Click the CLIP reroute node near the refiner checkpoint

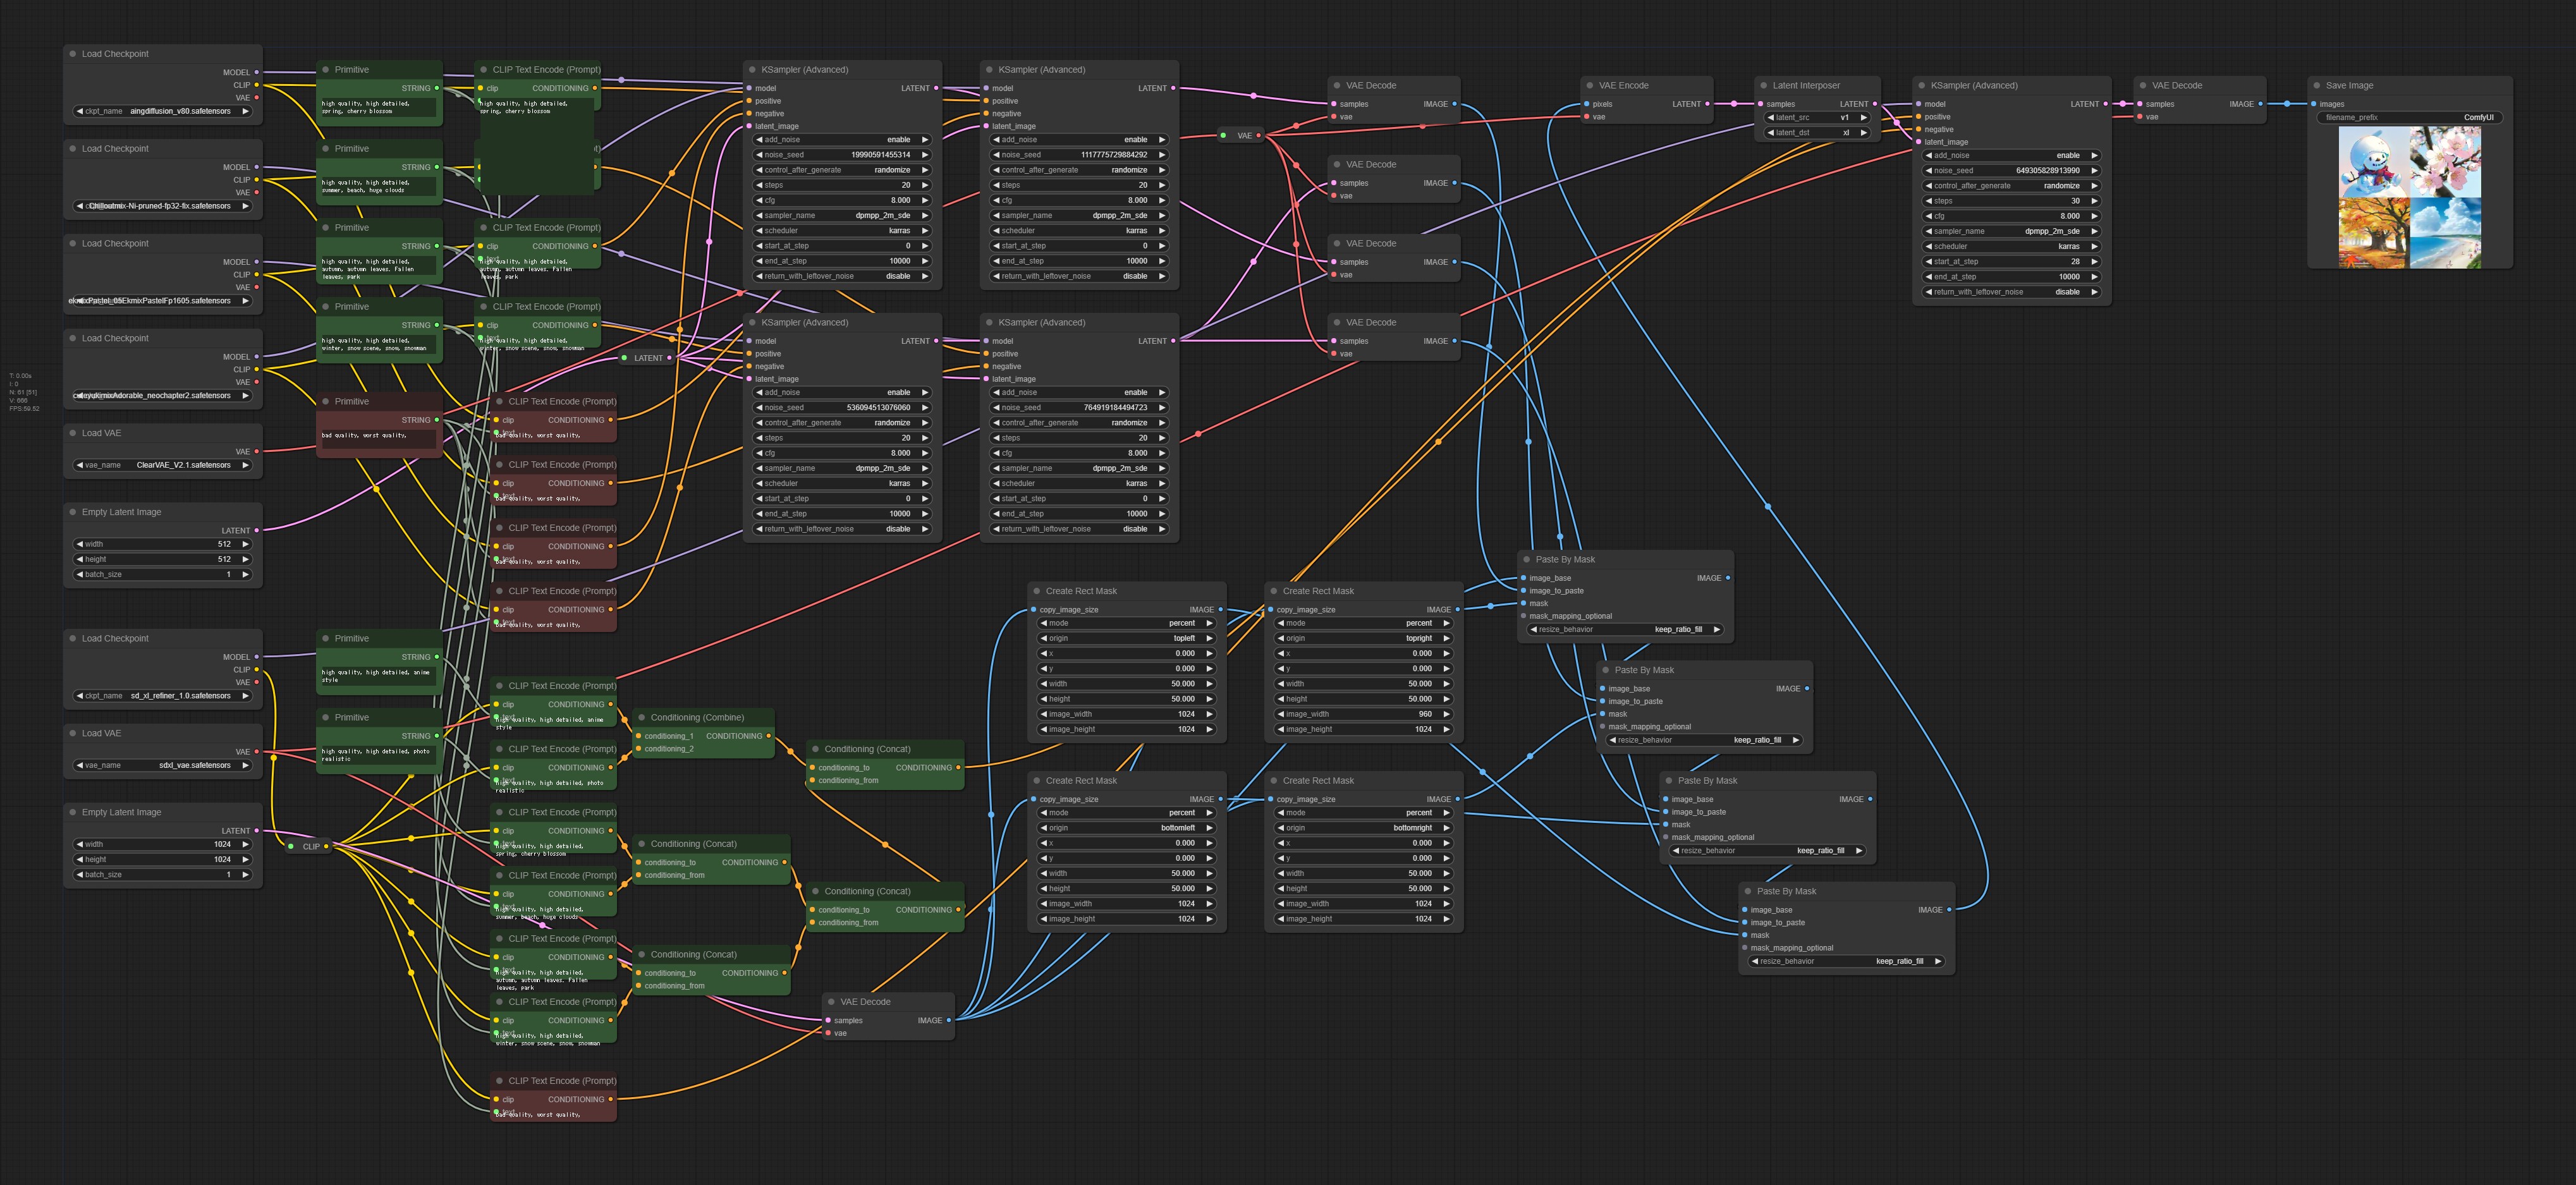310,847
